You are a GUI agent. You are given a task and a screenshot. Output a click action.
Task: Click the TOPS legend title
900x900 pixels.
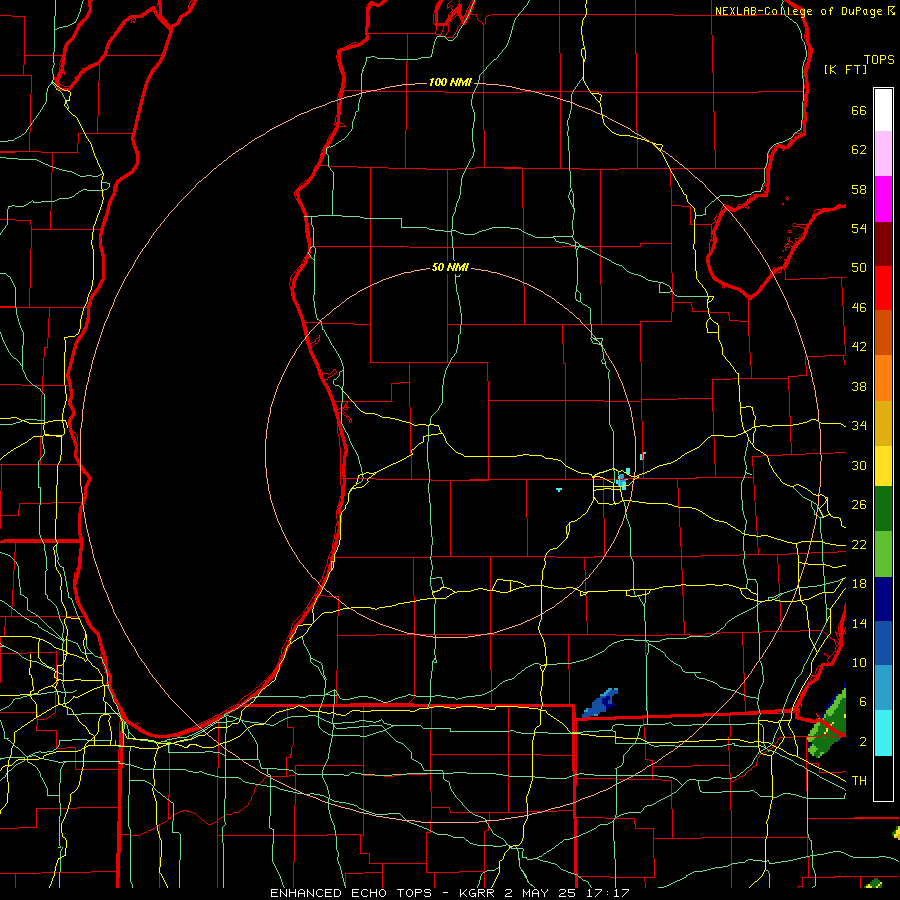(879, 60)
